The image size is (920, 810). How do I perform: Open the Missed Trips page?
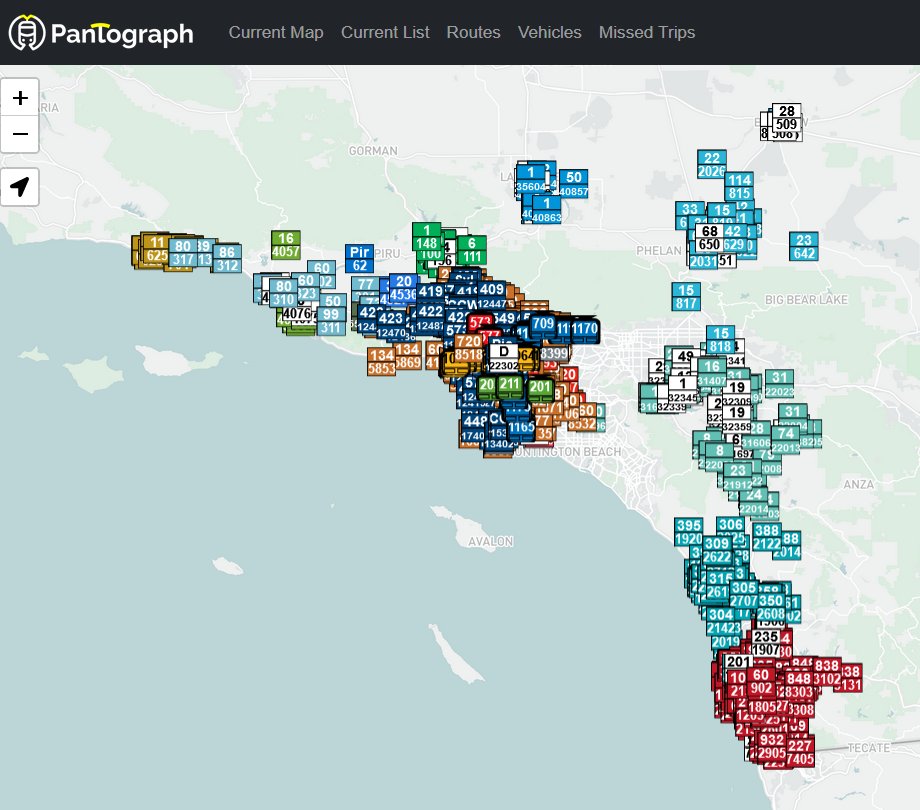[647, 32]
